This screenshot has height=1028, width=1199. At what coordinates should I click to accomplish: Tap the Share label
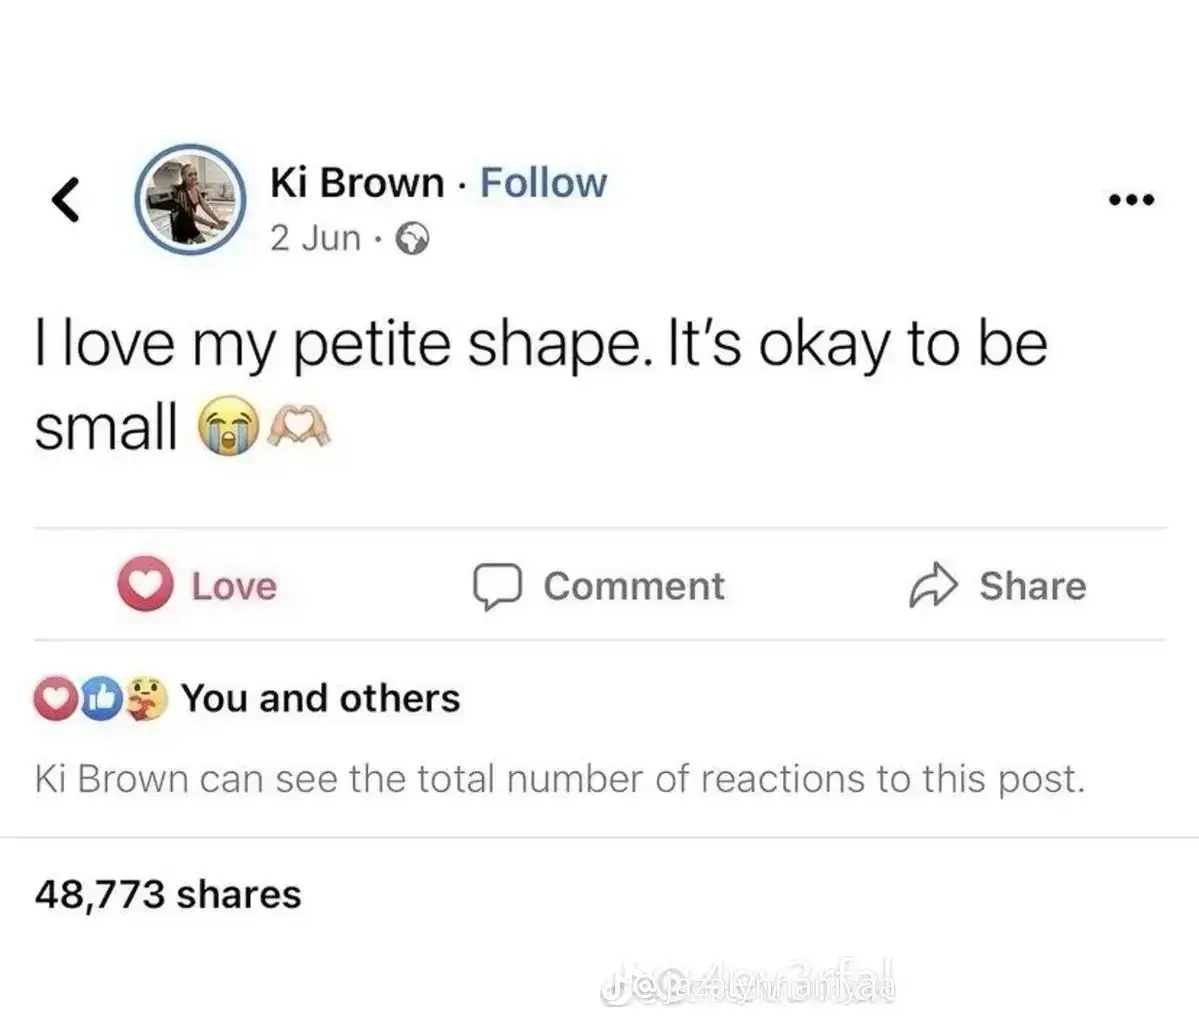pos(1033,587)
